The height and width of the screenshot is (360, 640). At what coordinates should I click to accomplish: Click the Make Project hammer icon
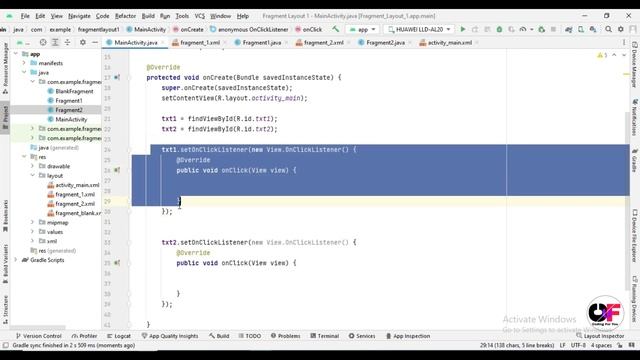336,29
